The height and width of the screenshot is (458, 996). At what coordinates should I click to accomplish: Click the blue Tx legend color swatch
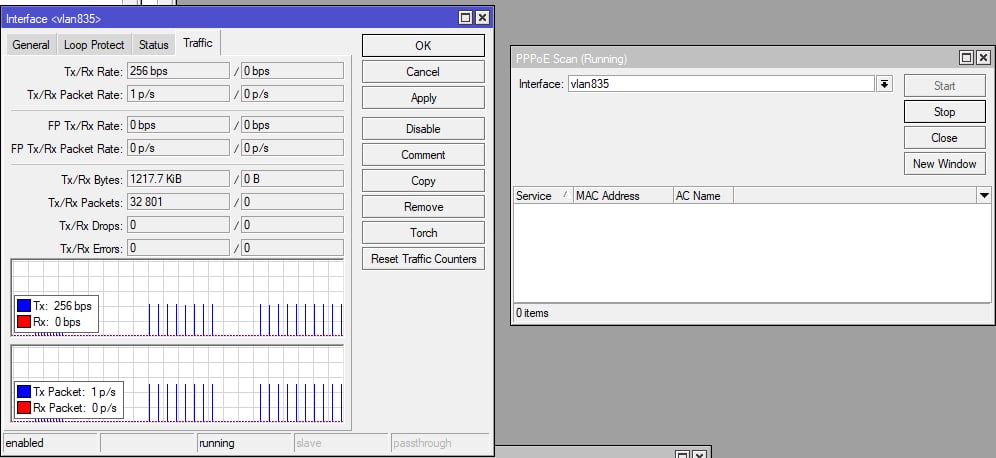point(24,305)
